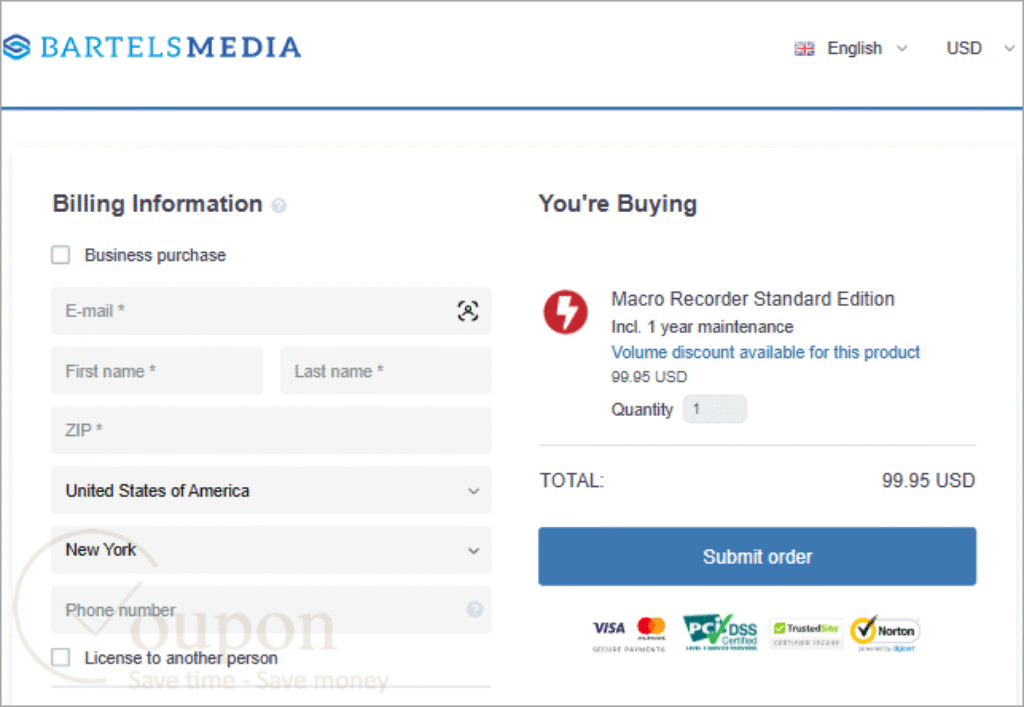Click the TOTAL: label

pos(571,480)
